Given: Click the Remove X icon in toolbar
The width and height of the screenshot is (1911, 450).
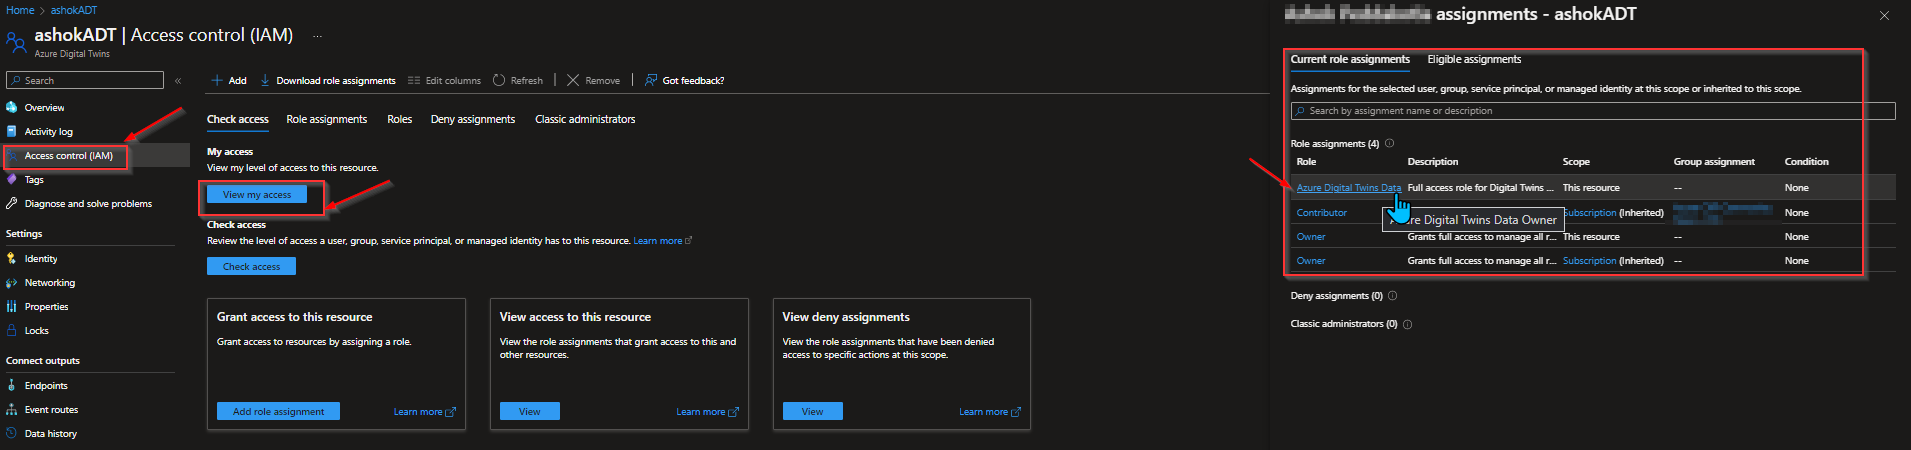Looking at the screenshot, I should (x=573, y=80).
